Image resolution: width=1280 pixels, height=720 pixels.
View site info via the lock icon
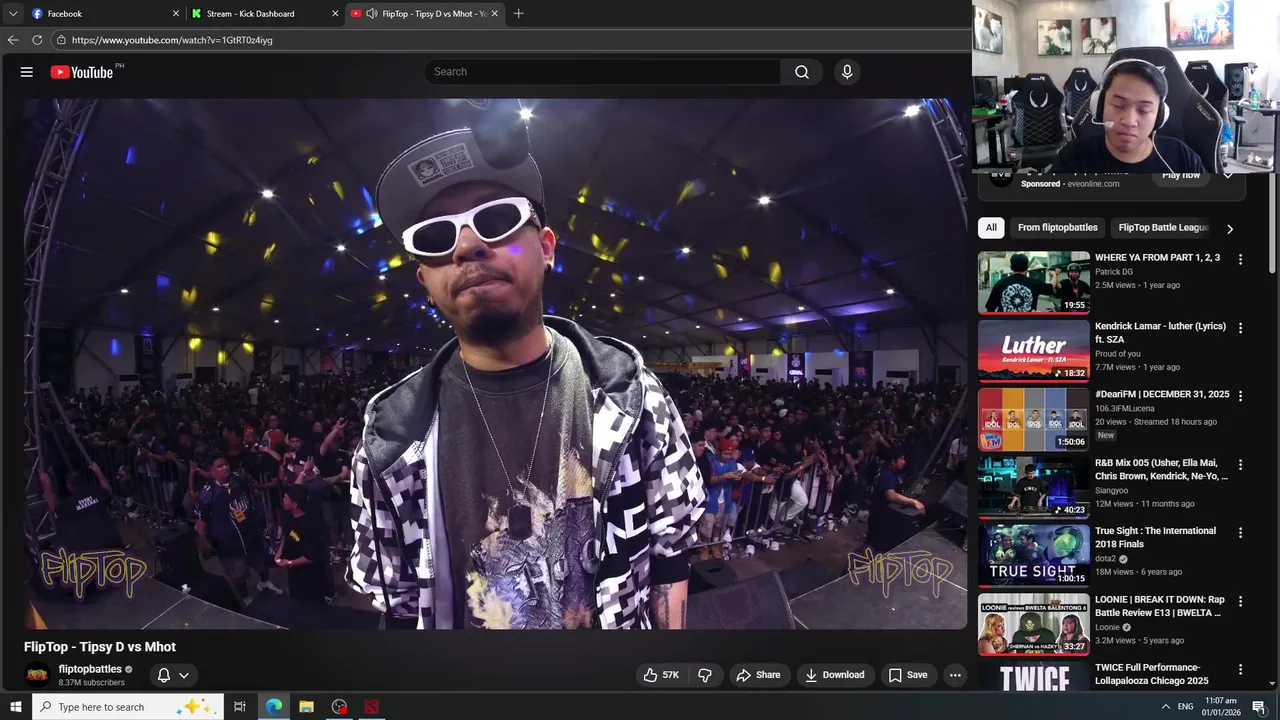coord(61,40)
